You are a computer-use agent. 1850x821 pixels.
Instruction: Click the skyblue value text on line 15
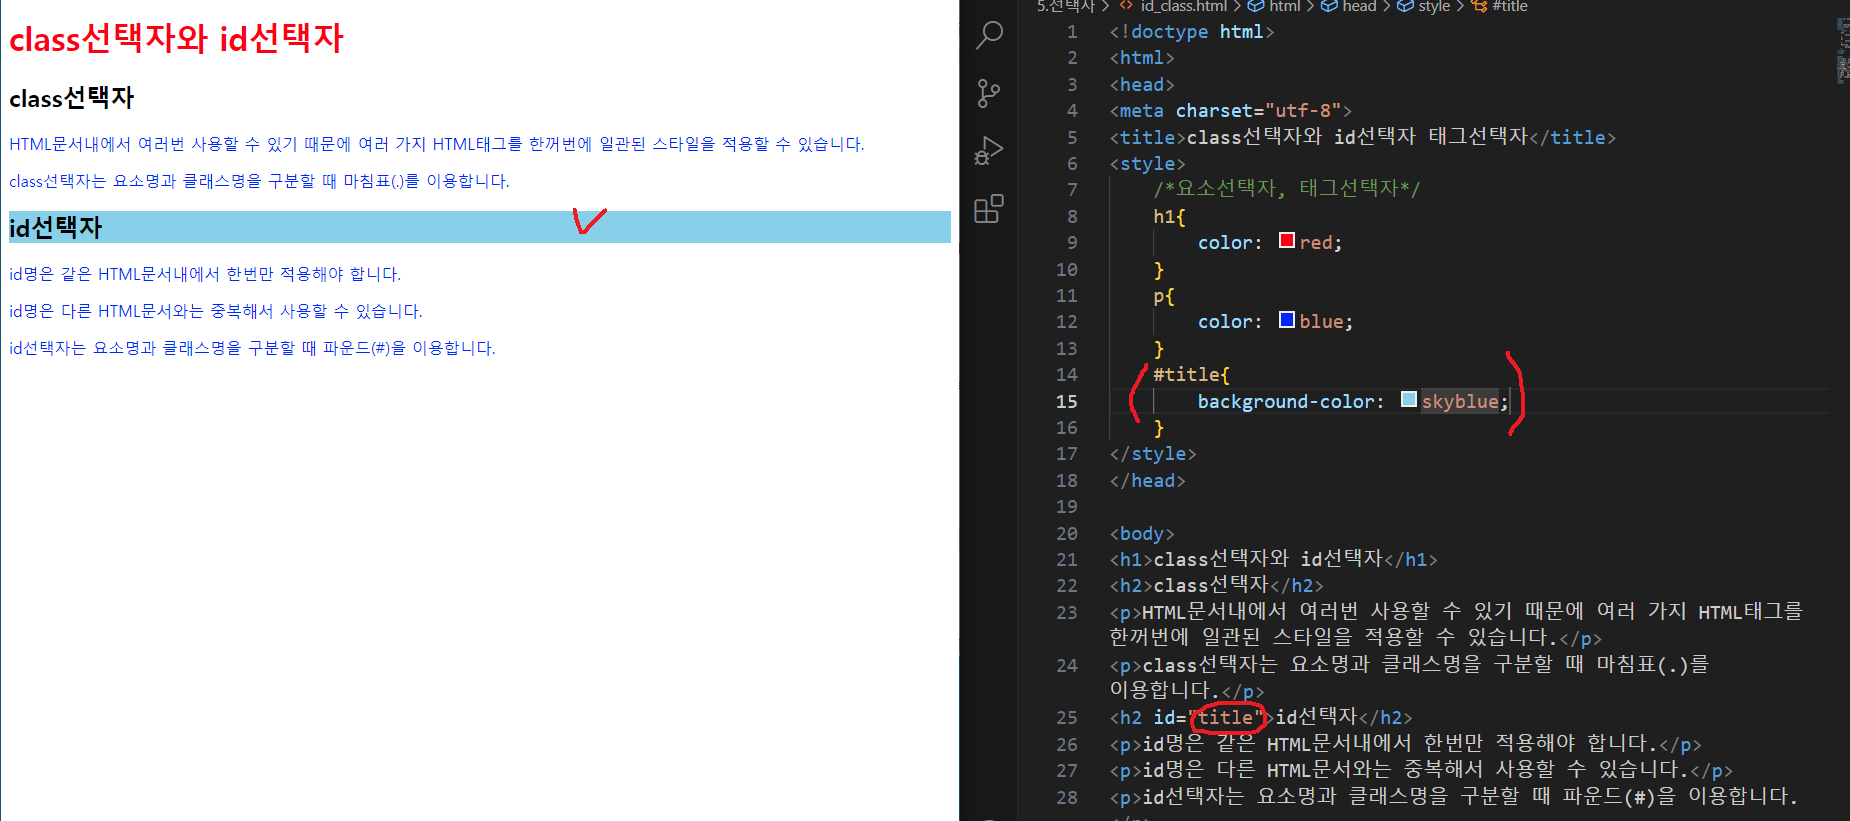(x=1460, y=401)
